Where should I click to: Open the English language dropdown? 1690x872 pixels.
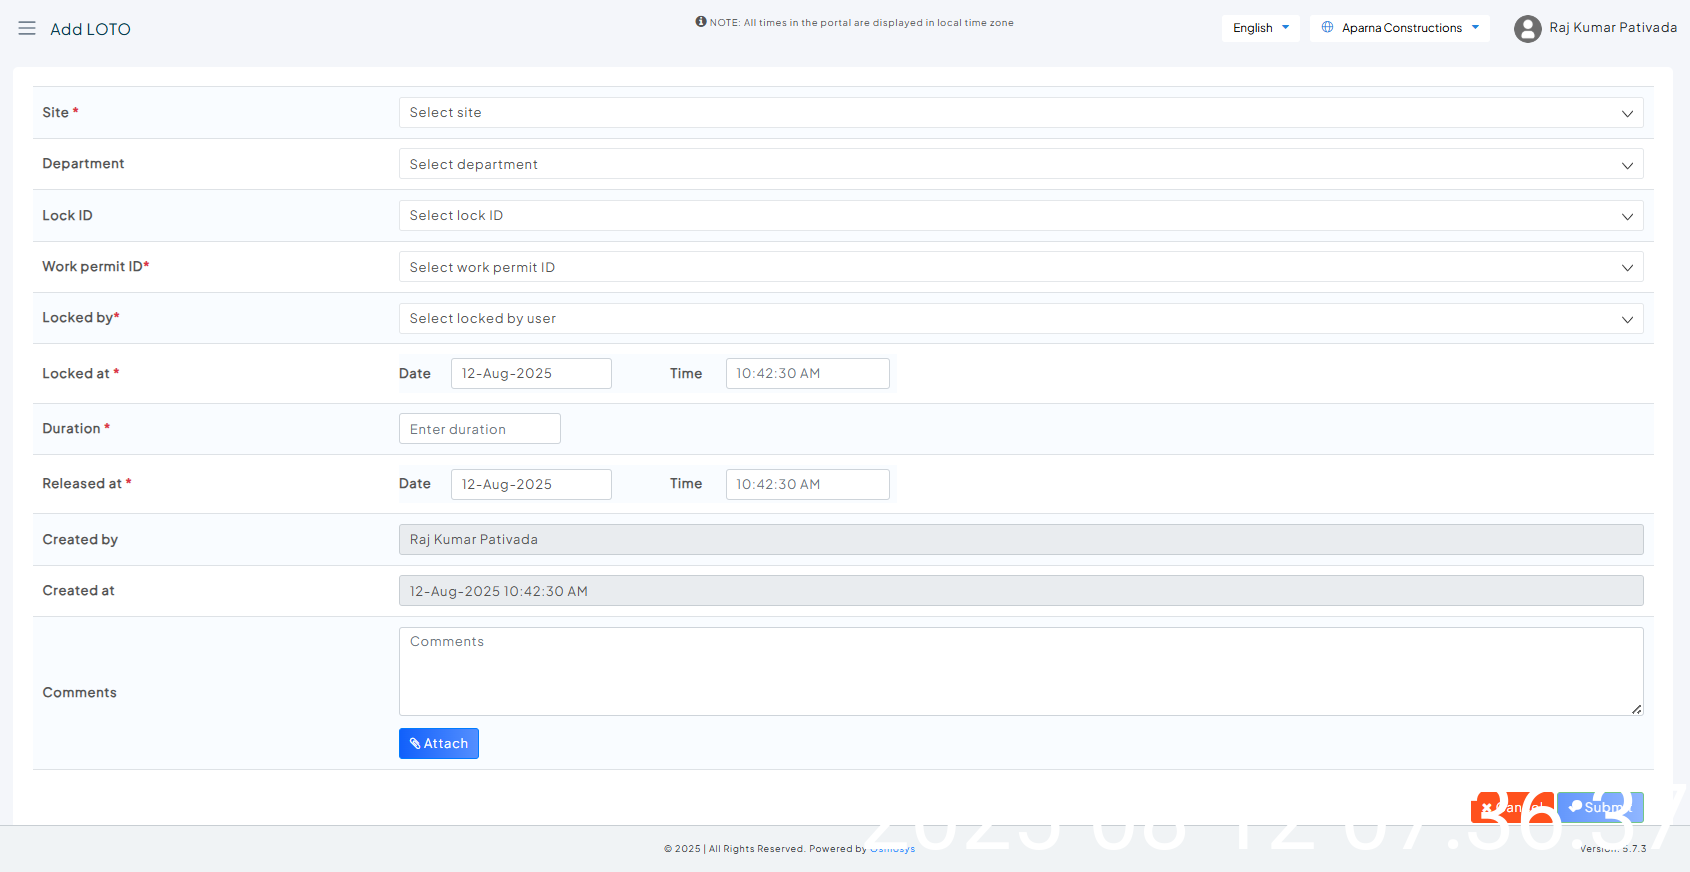tap(1260, 28)
